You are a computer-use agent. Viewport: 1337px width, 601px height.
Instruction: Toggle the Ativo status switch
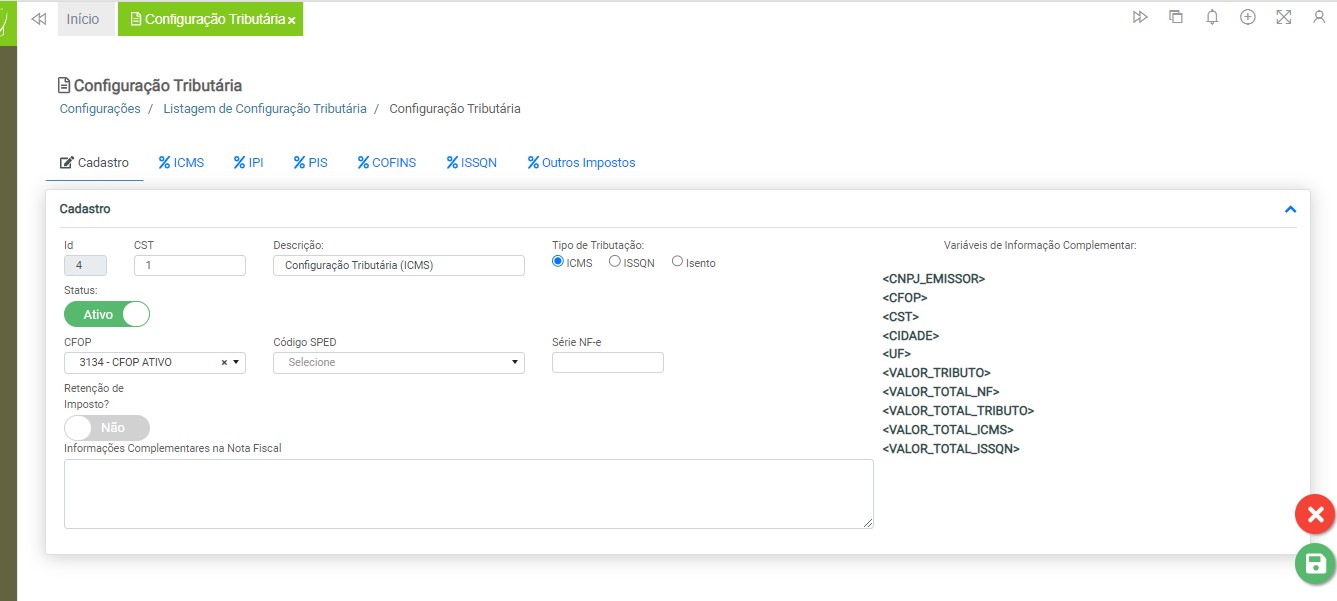[107, 314]
